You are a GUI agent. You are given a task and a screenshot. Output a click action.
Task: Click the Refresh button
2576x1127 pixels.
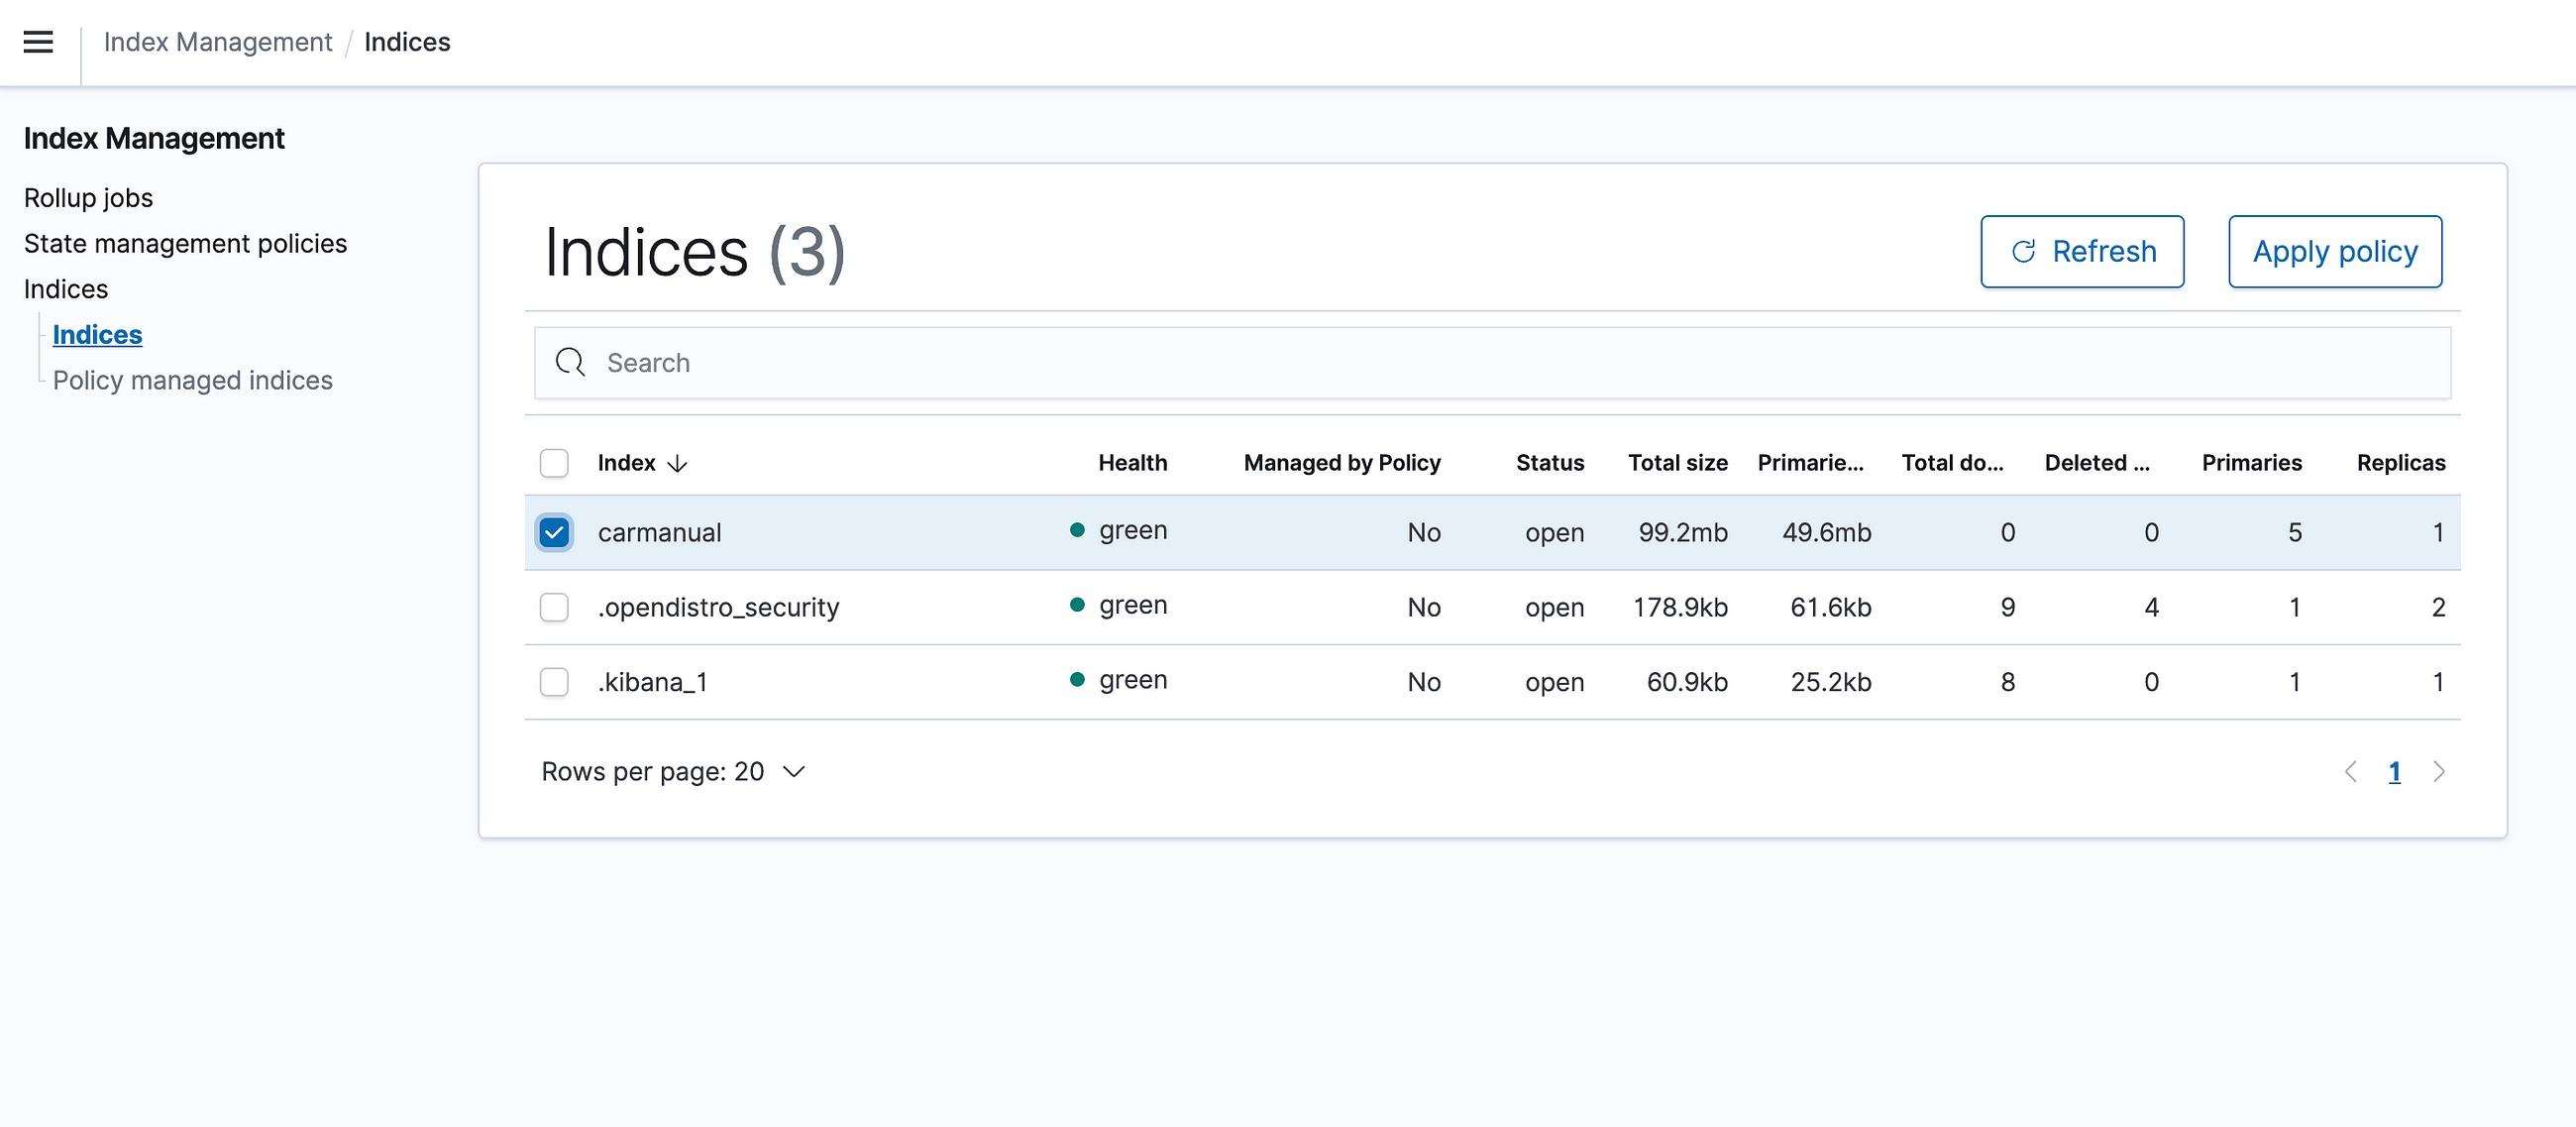pos(2082,252)
